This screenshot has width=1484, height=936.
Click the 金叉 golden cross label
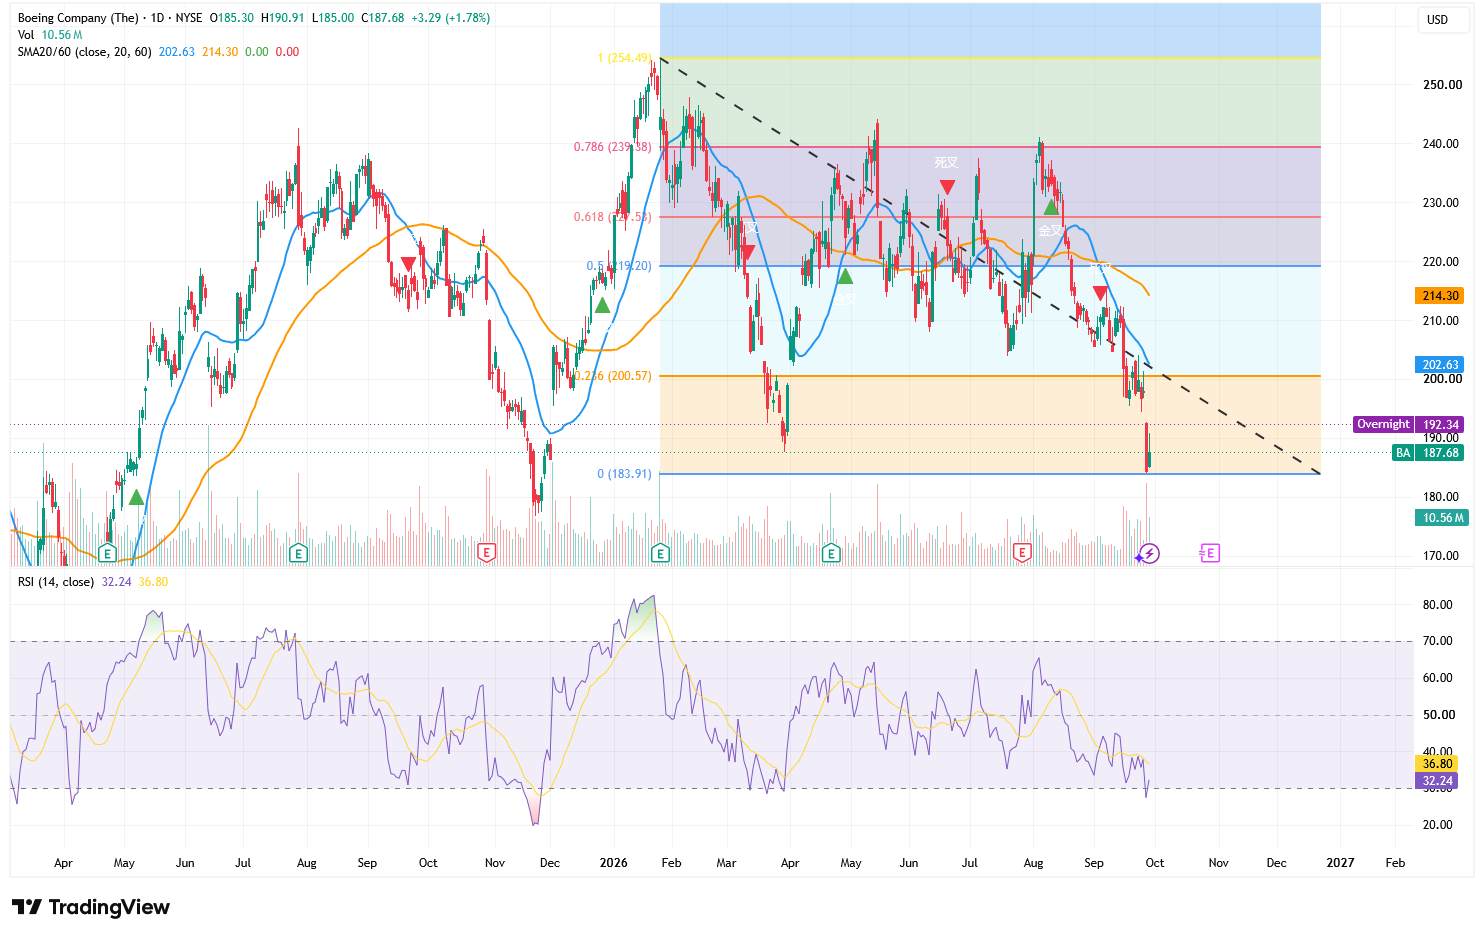click(1051, 230)
